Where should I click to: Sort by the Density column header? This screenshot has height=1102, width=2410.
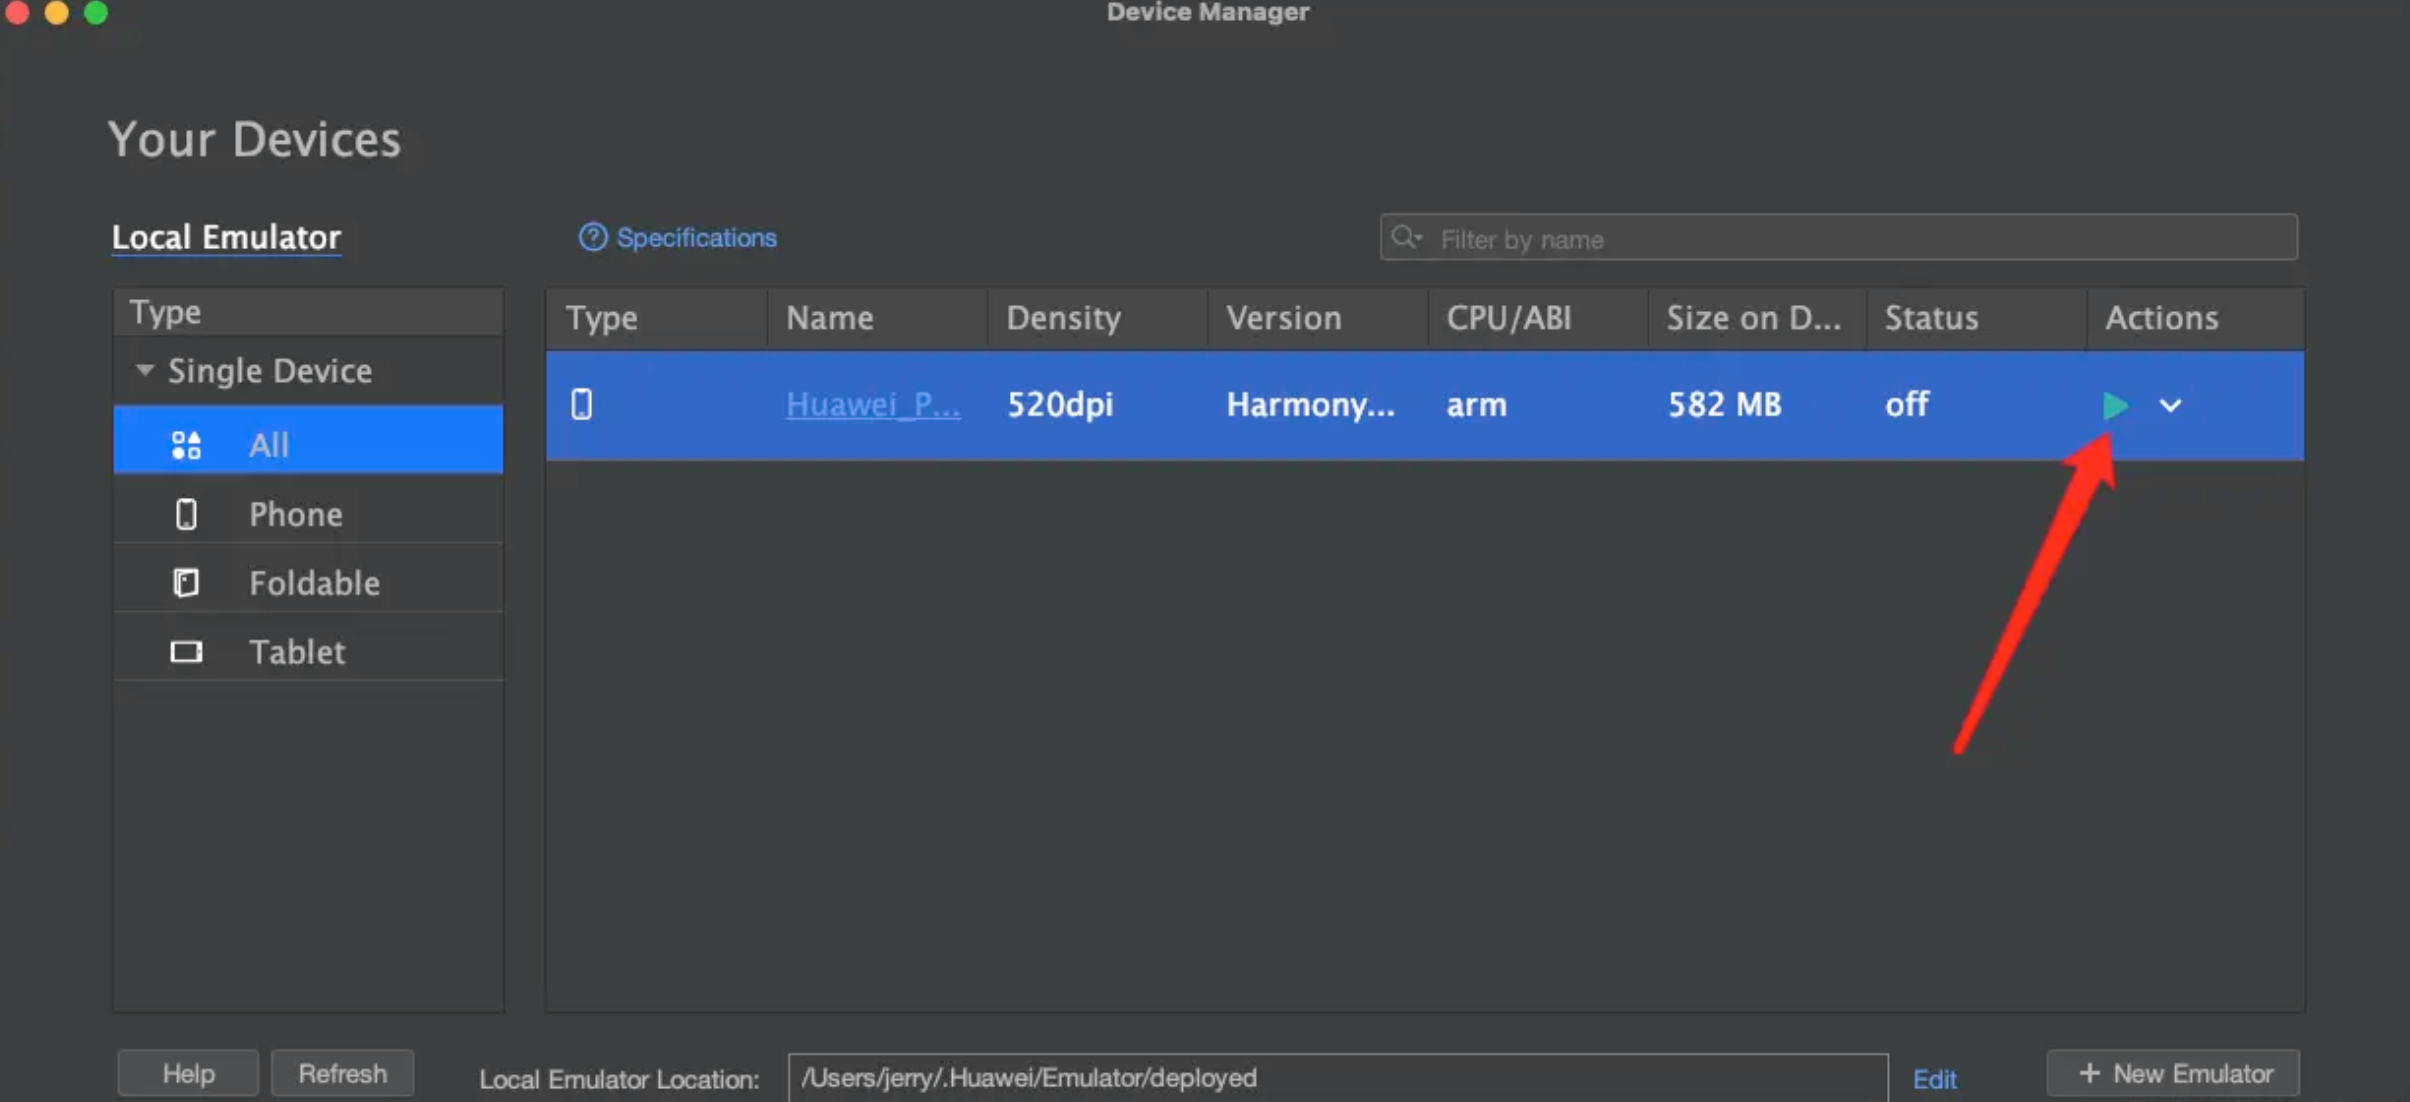(x=1063, y=318)
